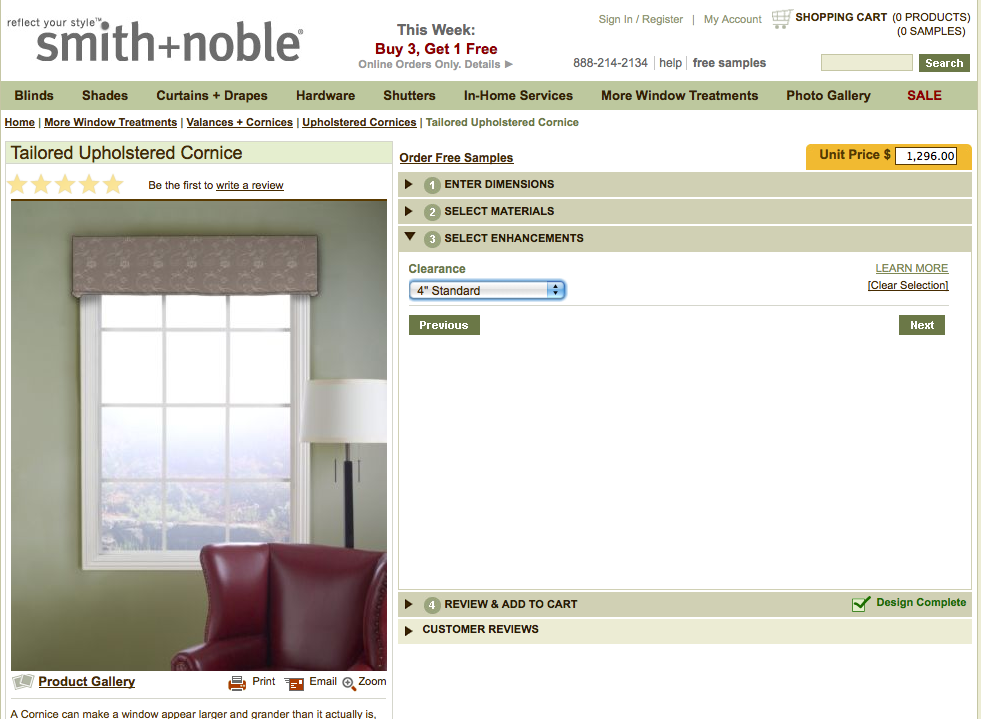The height and width of the screenshot is (719, 981).
Task: Click the fifth rating star
Action: pos(113,185)
